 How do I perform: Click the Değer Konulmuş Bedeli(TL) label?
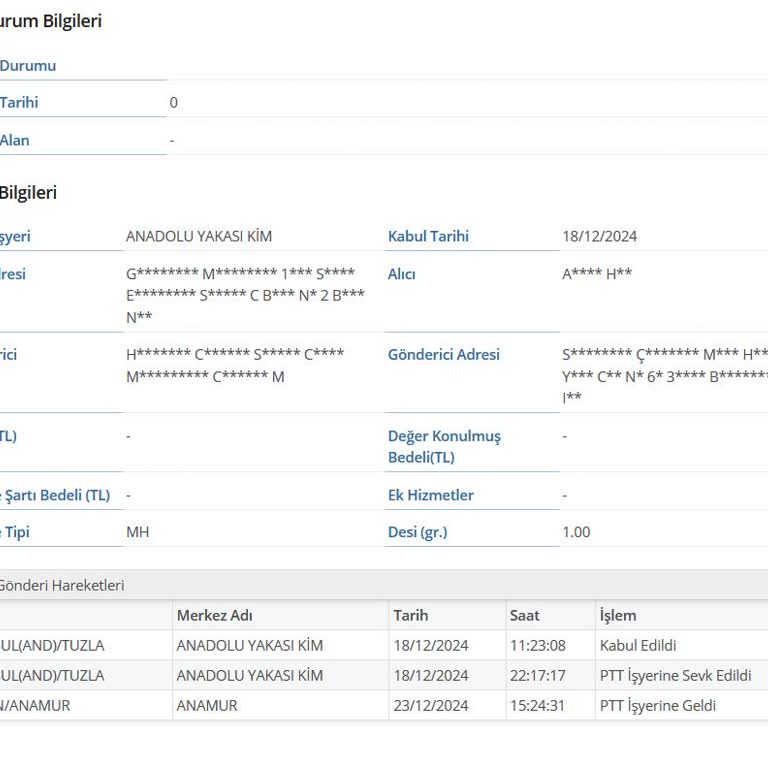(444, 446)
